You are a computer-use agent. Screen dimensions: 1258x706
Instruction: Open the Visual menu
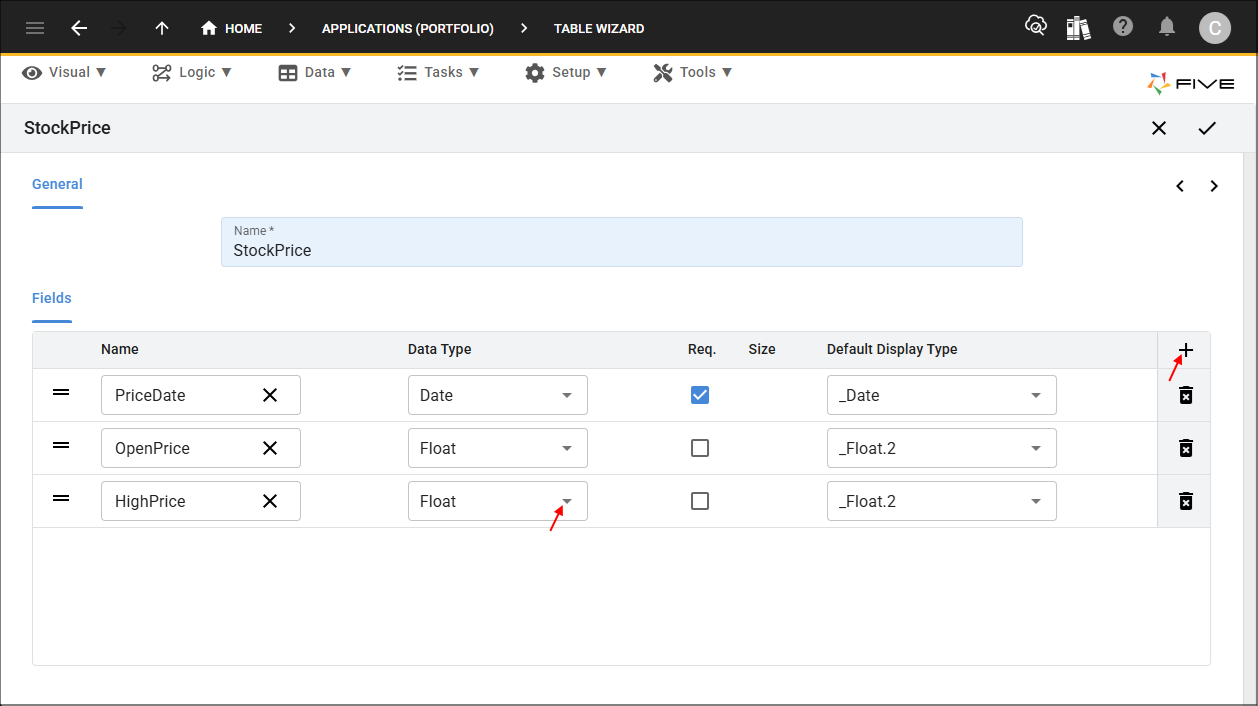[x=64, y=72]
